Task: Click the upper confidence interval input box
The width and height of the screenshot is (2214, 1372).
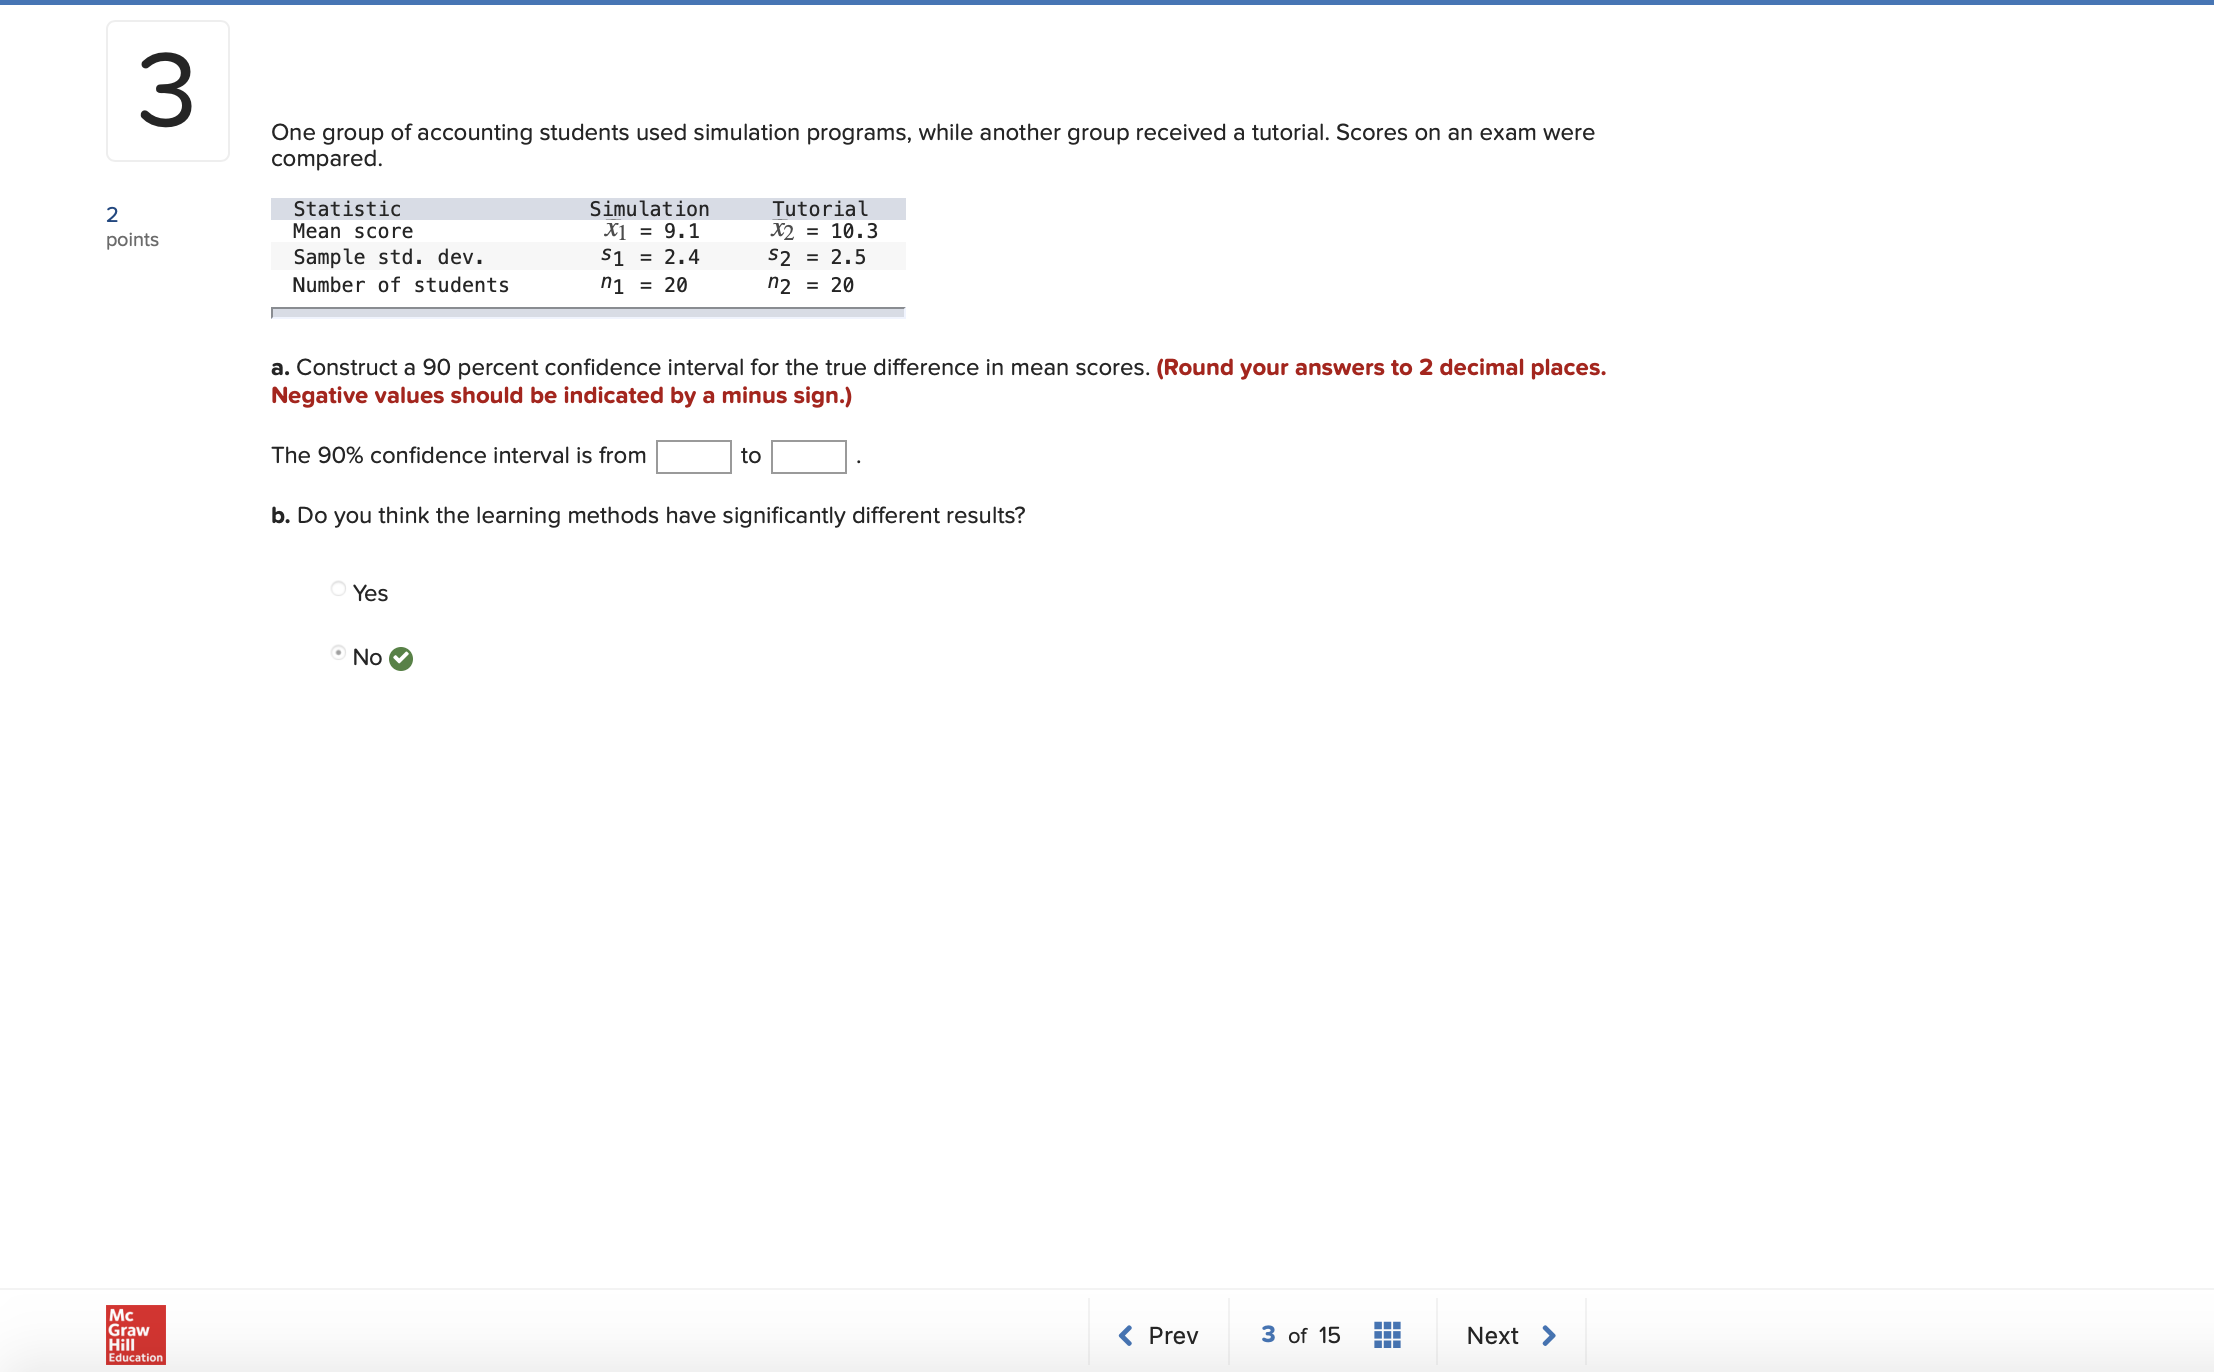Action: click(808, 456)
